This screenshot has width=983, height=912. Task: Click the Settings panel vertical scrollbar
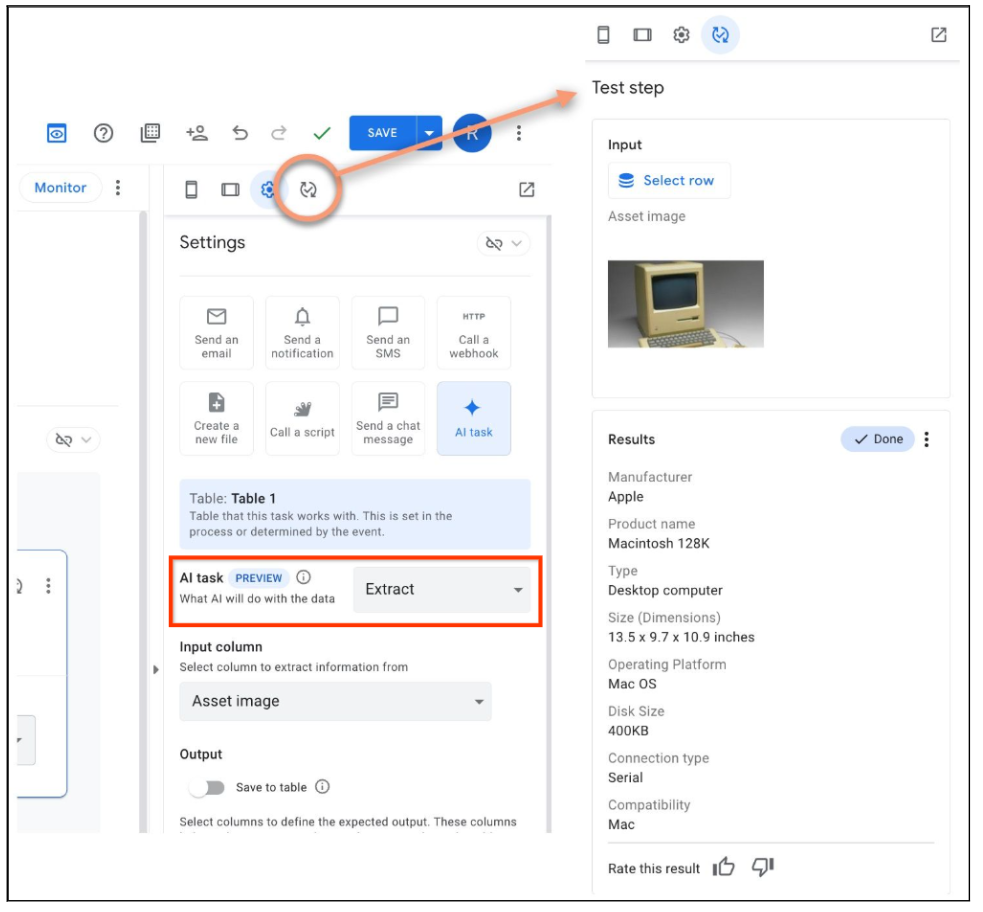pyautogui.click(x=549, y=523)
